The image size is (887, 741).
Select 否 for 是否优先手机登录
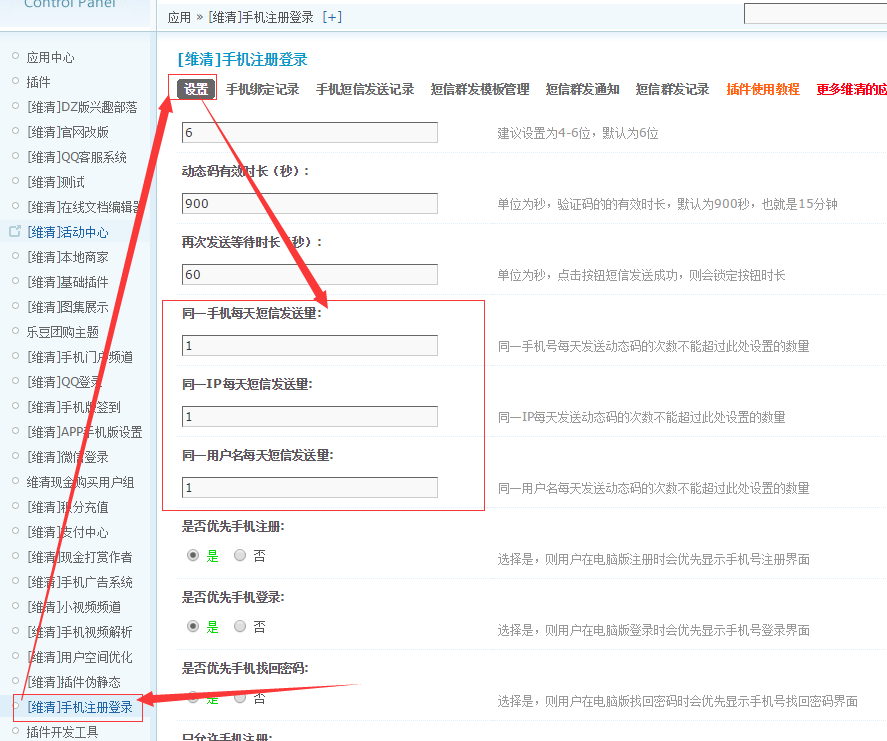click(x=240, y=626)
